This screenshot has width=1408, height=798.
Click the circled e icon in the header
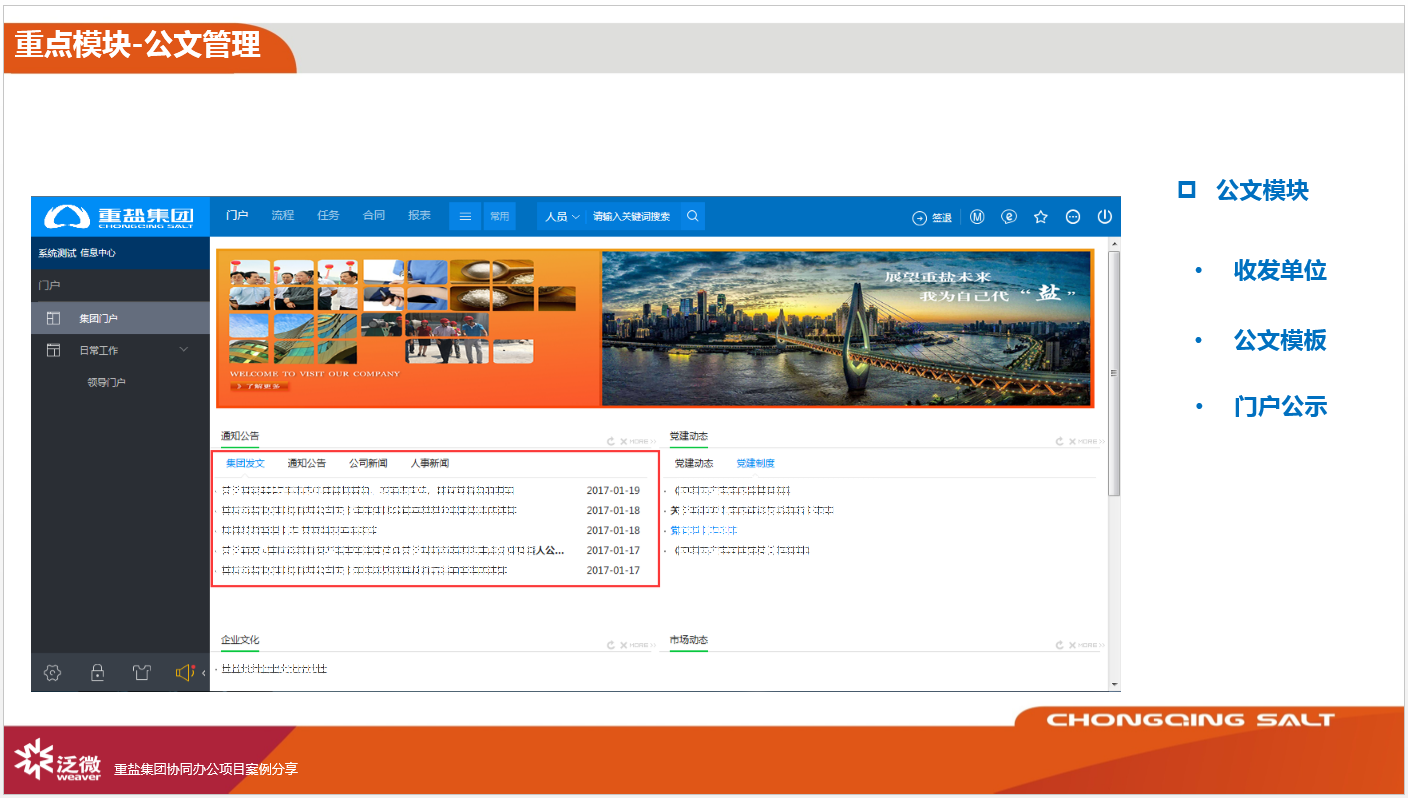coord(1009,217)
